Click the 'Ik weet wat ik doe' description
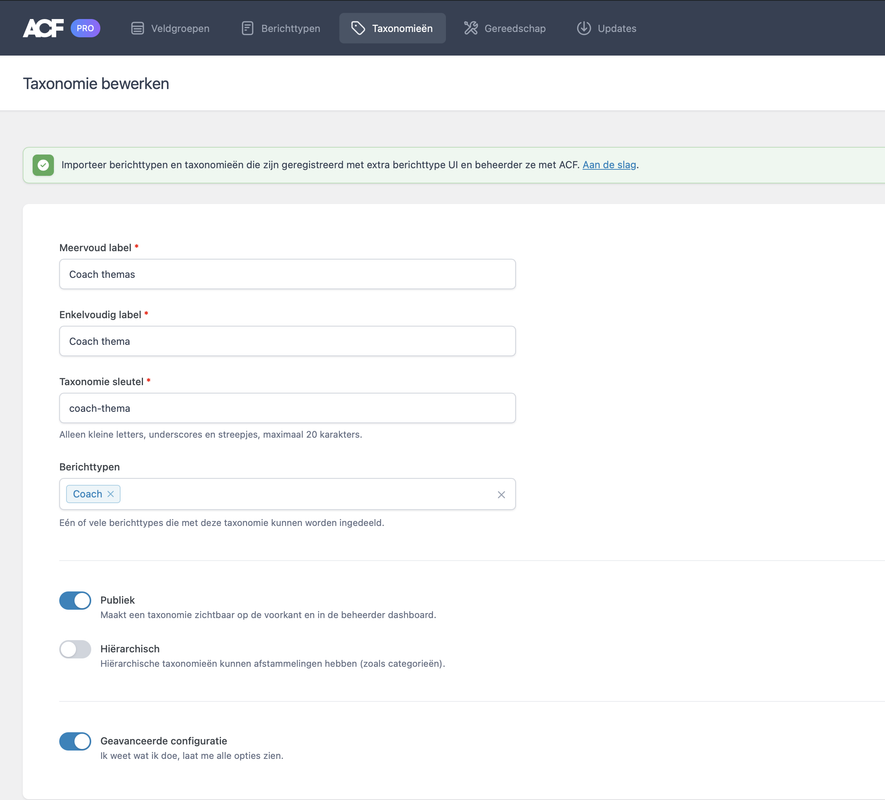 [192, 756]
